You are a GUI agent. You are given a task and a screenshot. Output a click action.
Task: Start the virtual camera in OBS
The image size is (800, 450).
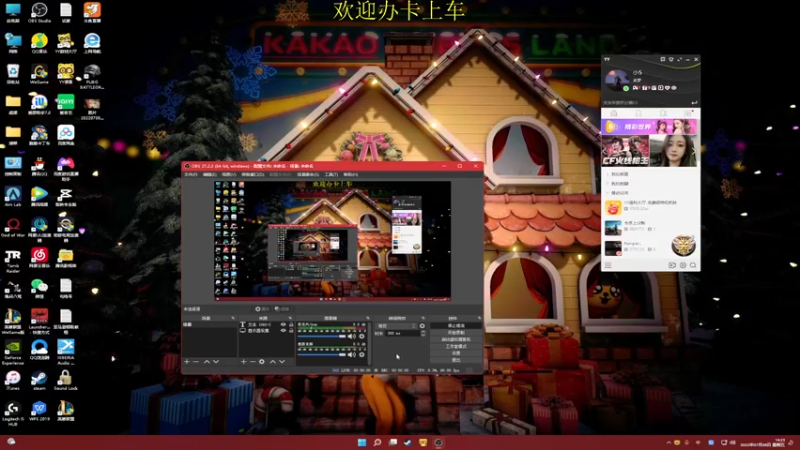[x=456, y=339]
